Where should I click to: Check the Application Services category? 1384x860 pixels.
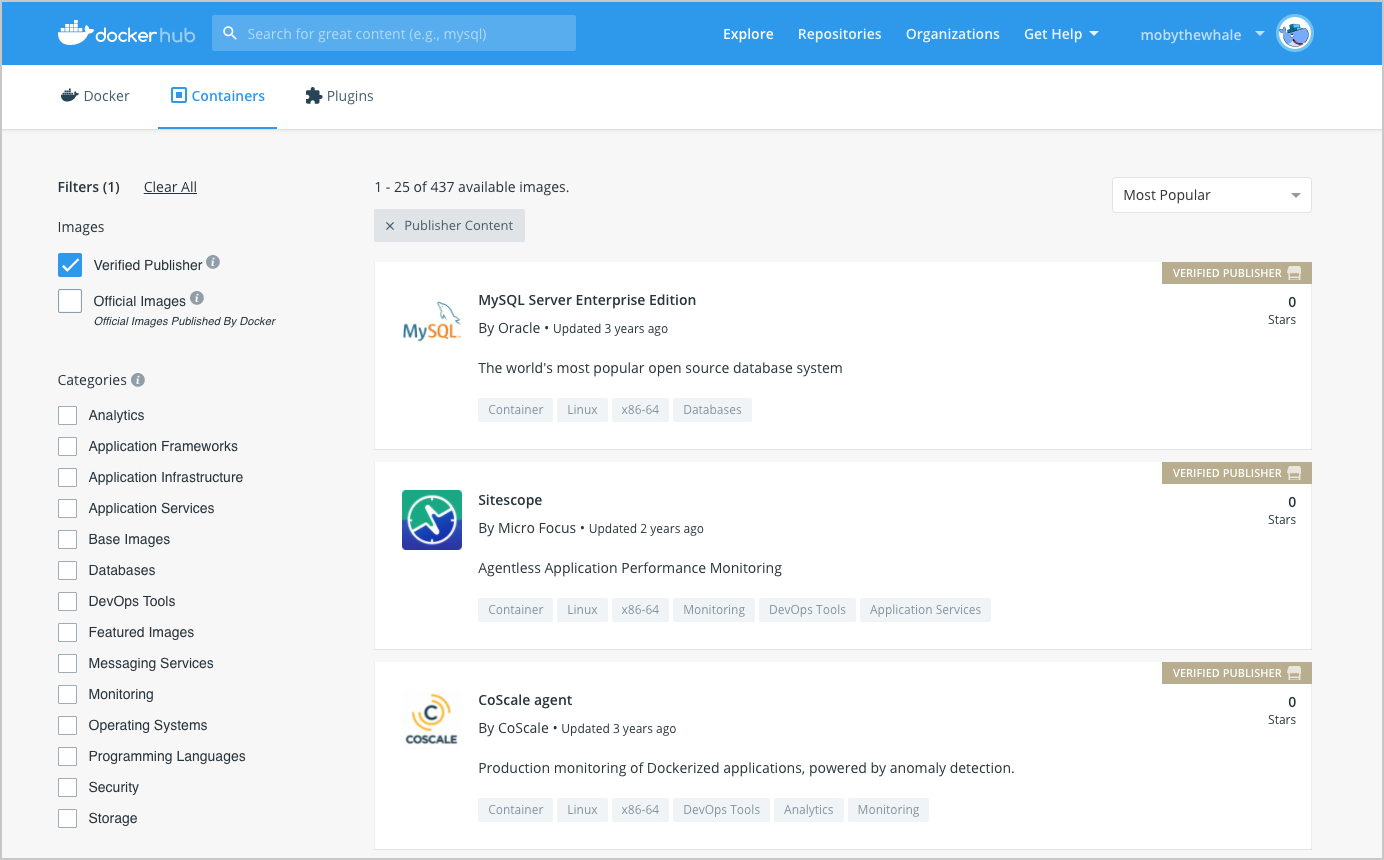67,508
